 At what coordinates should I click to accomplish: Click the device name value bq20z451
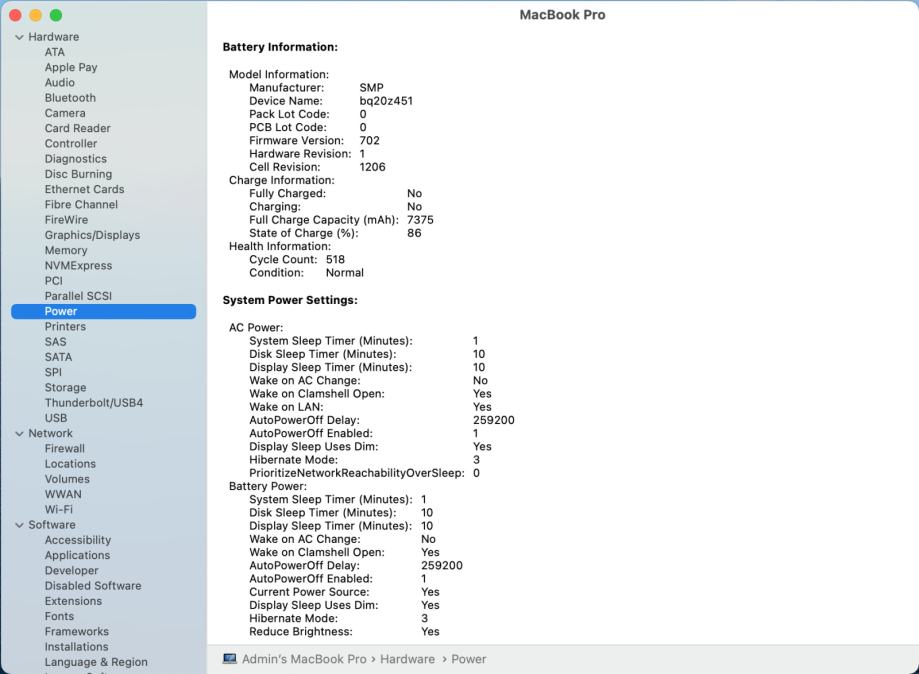point(386,101)
